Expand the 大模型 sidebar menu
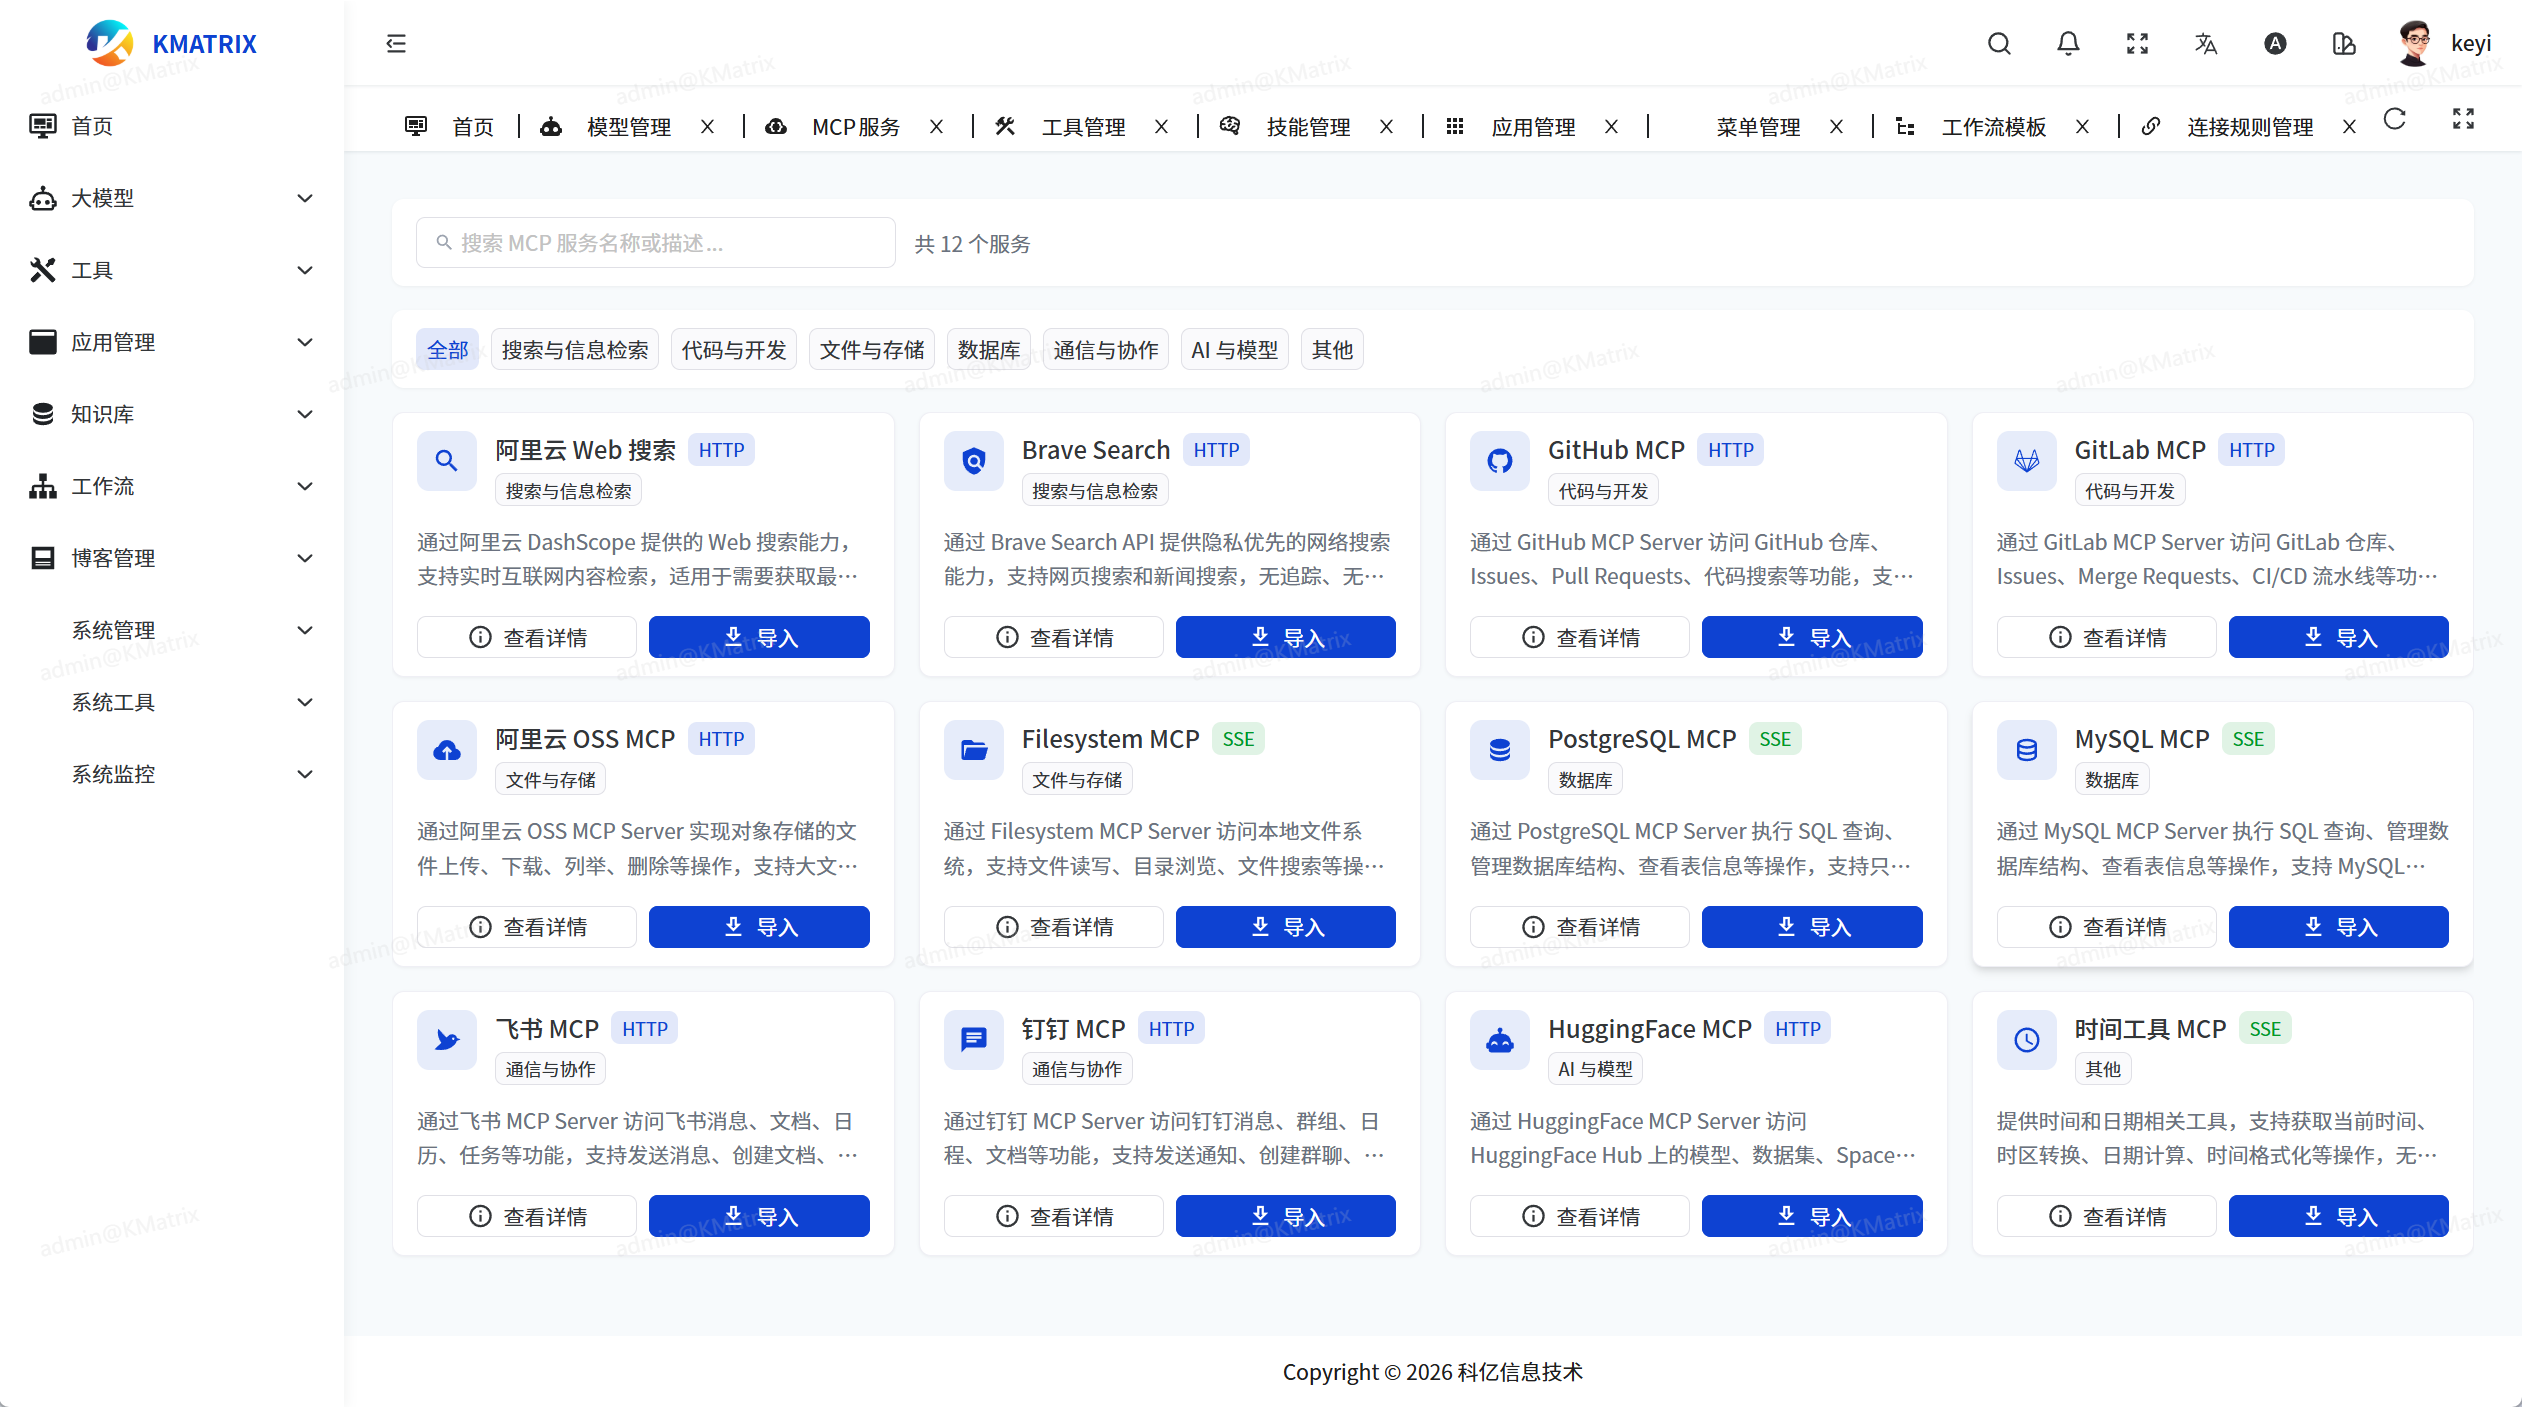 pos(172,198)
